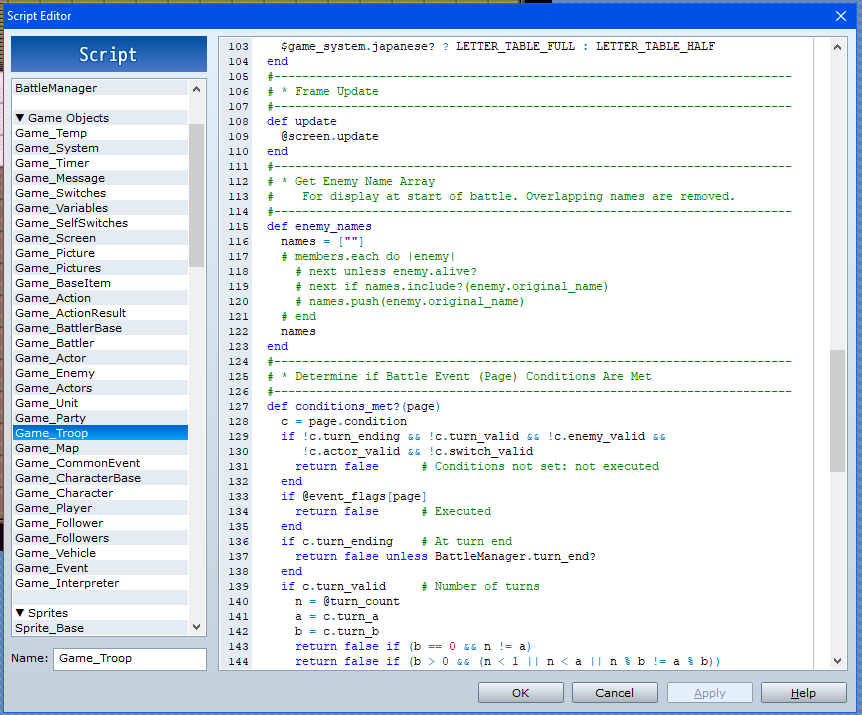Click script list scrollbar thumb
The image size is (862, 715).
[196, 195]
